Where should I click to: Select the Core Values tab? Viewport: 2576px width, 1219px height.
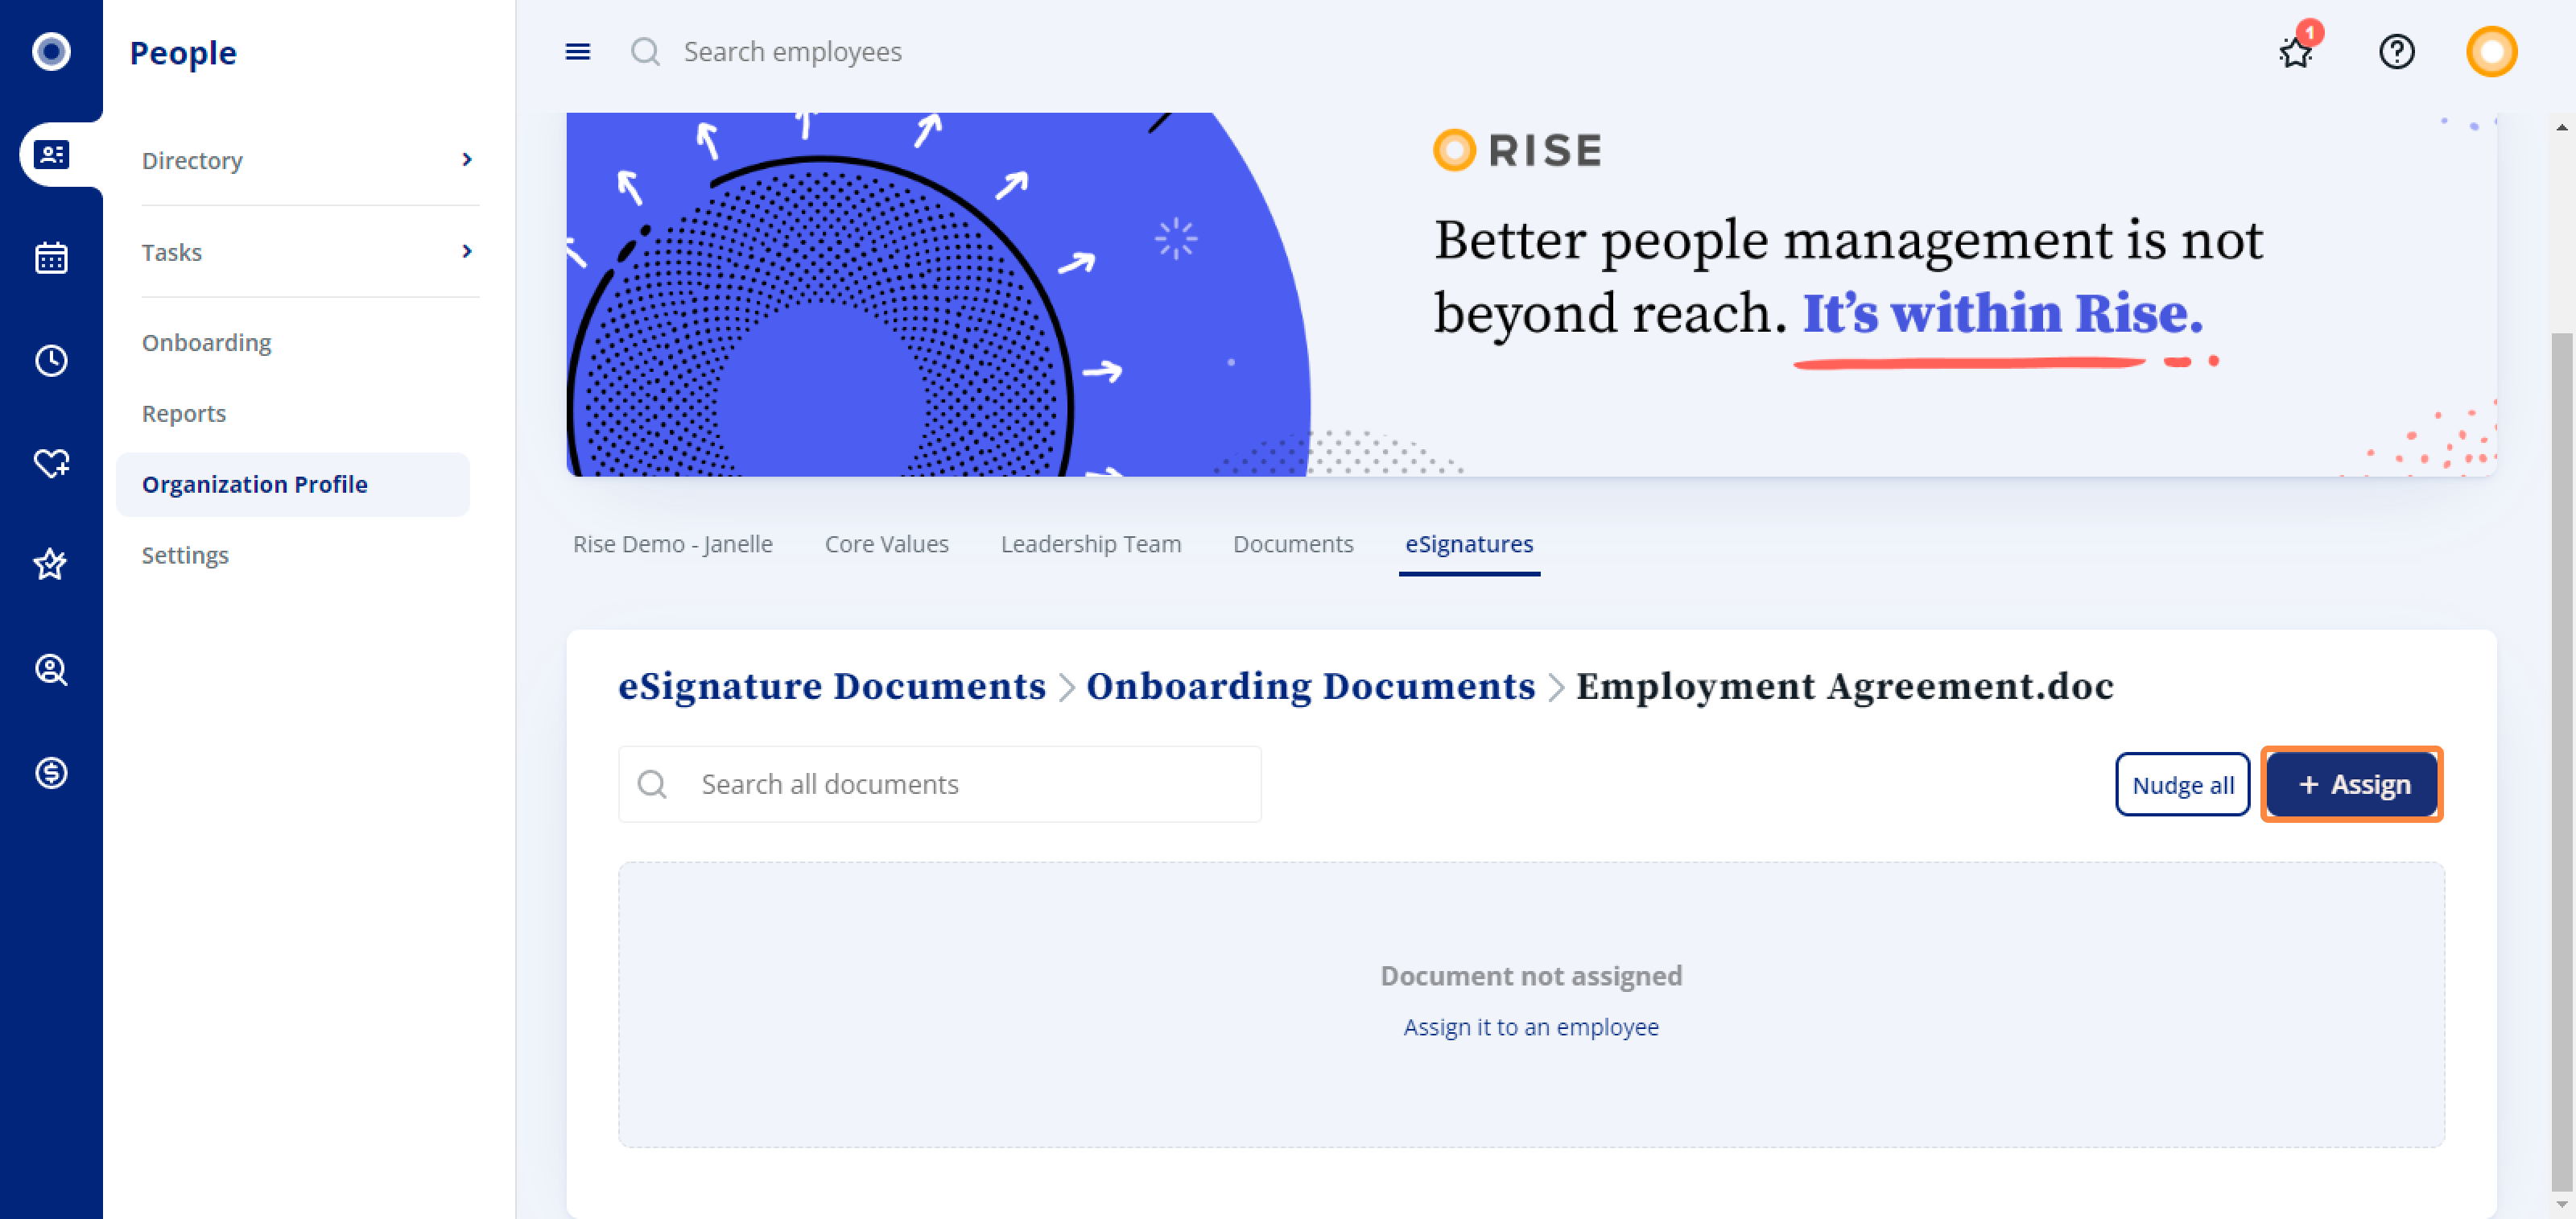(x=886, y=544)
